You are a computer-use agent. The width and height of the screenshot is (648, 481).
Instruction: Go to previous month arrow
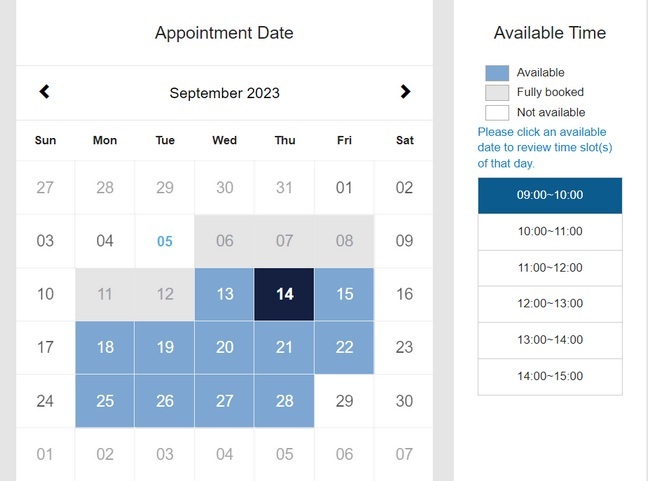[x=44, y=92]
